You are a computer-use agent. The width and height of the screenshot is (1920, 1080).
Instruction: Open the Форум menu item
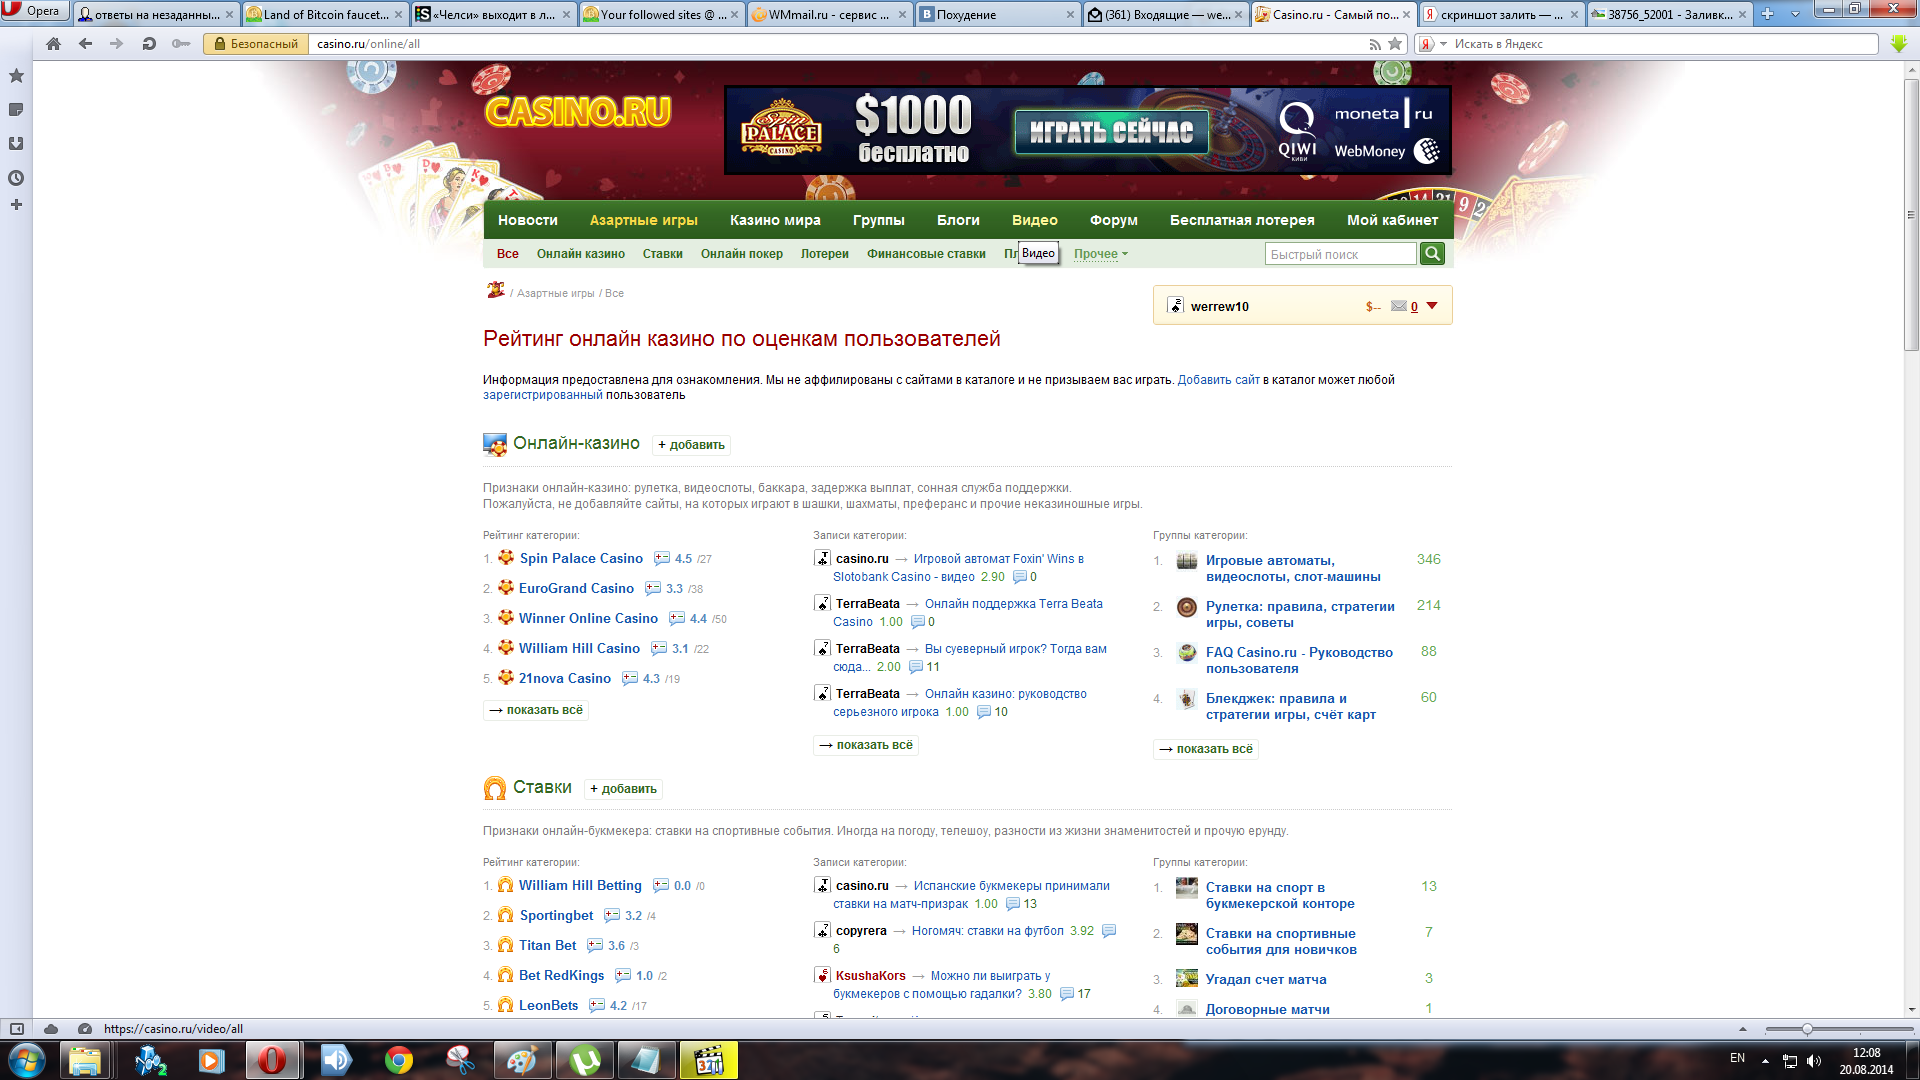(x=1113, y=220)
